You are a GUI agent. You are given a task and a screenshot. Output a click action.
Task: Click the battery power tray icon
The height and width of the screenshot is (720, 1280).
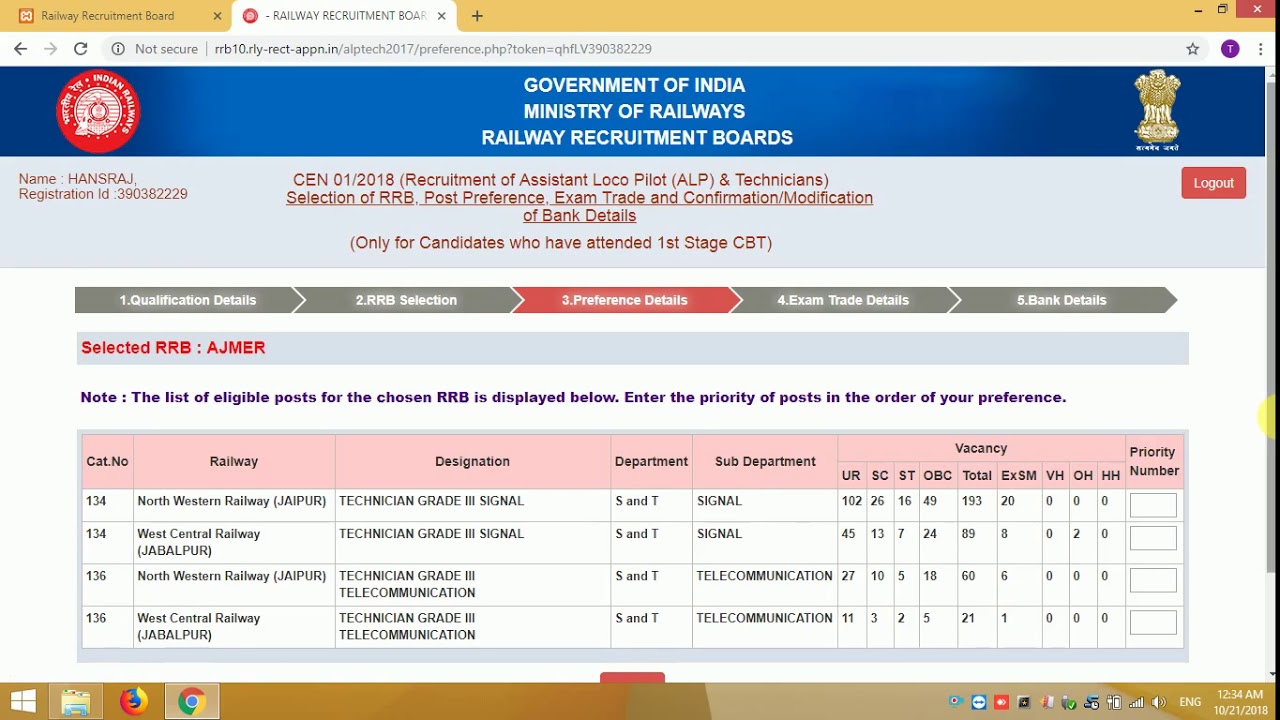1114,702
